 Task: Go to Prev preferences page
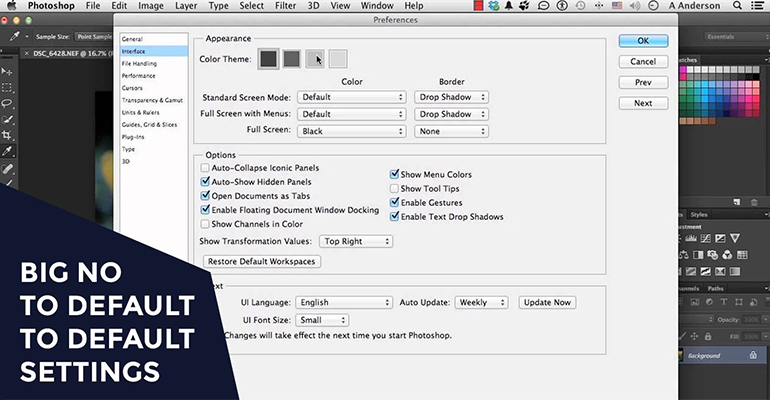point(643,82)
